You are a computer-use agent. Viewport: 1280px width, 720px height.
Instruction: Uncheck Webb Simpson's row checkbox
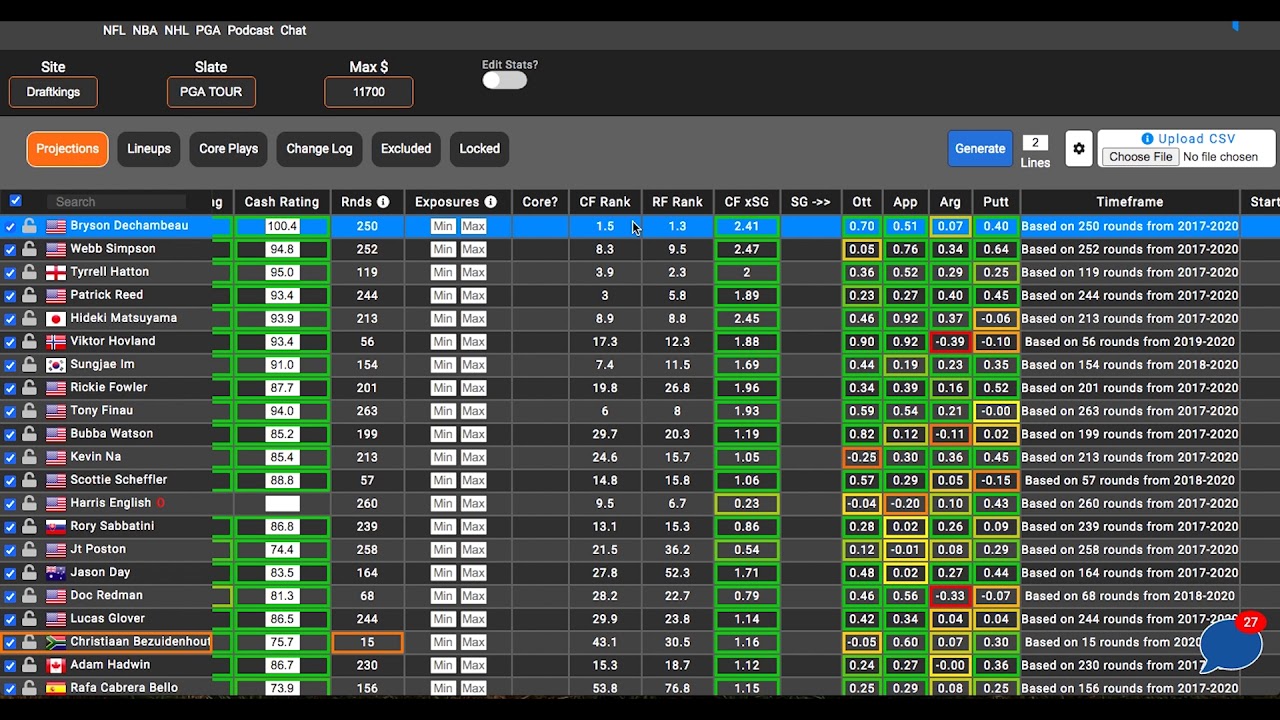[x=10, y=250]
